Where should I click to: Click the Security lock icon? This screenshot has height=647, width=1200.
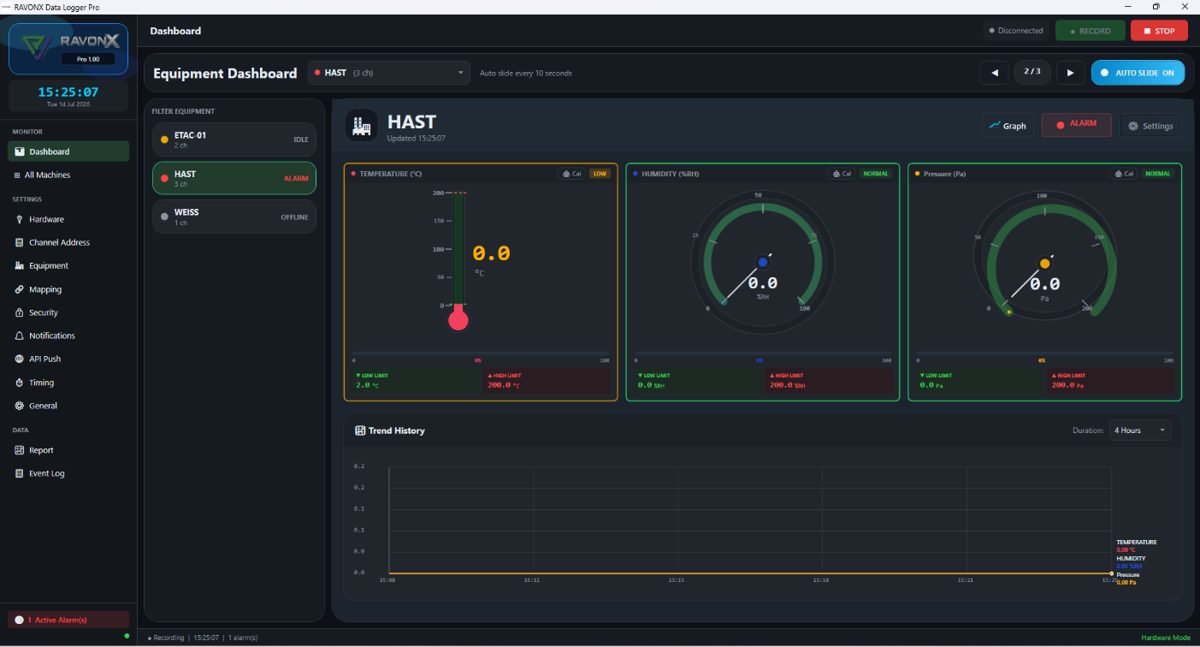(19, 312)
